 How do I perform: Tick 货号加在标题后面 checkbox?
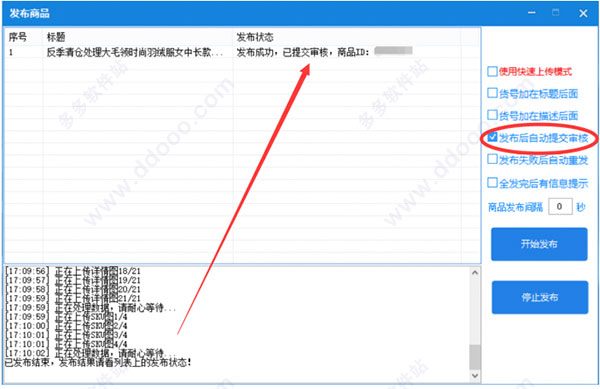click(492, 93)
